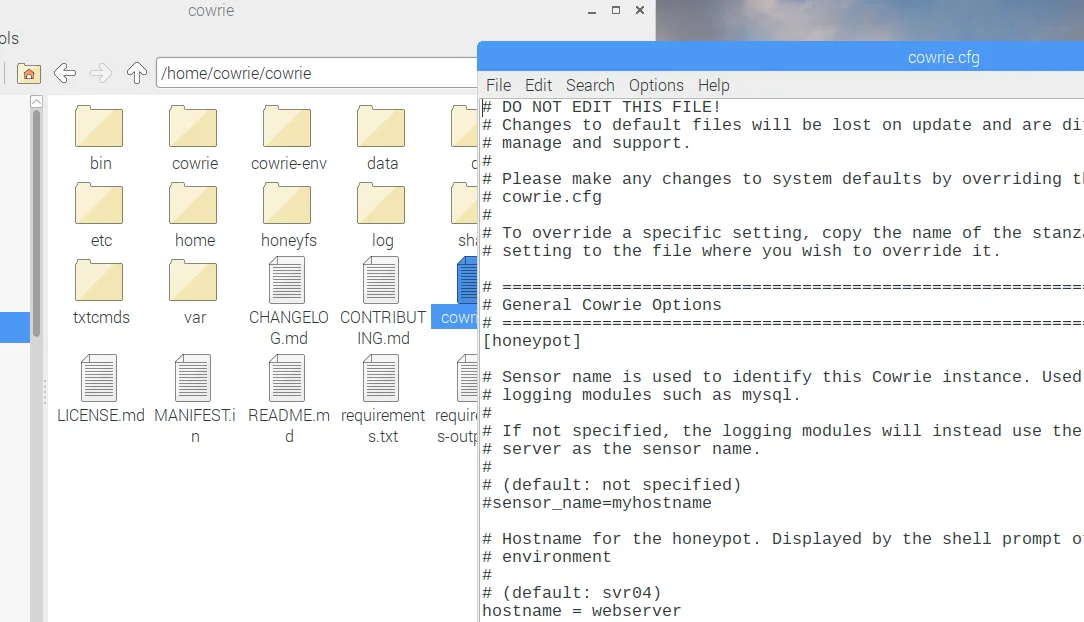Click the line '#sensor_name=myhostname'
The image size is (1084, 622).
click(x=597, y=502)
